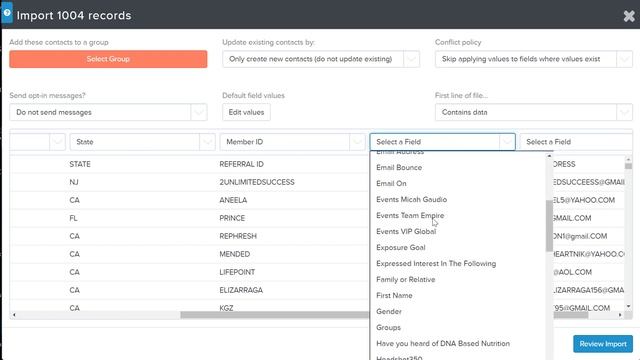Click the PRINCE cell

(x=232, y=218)
